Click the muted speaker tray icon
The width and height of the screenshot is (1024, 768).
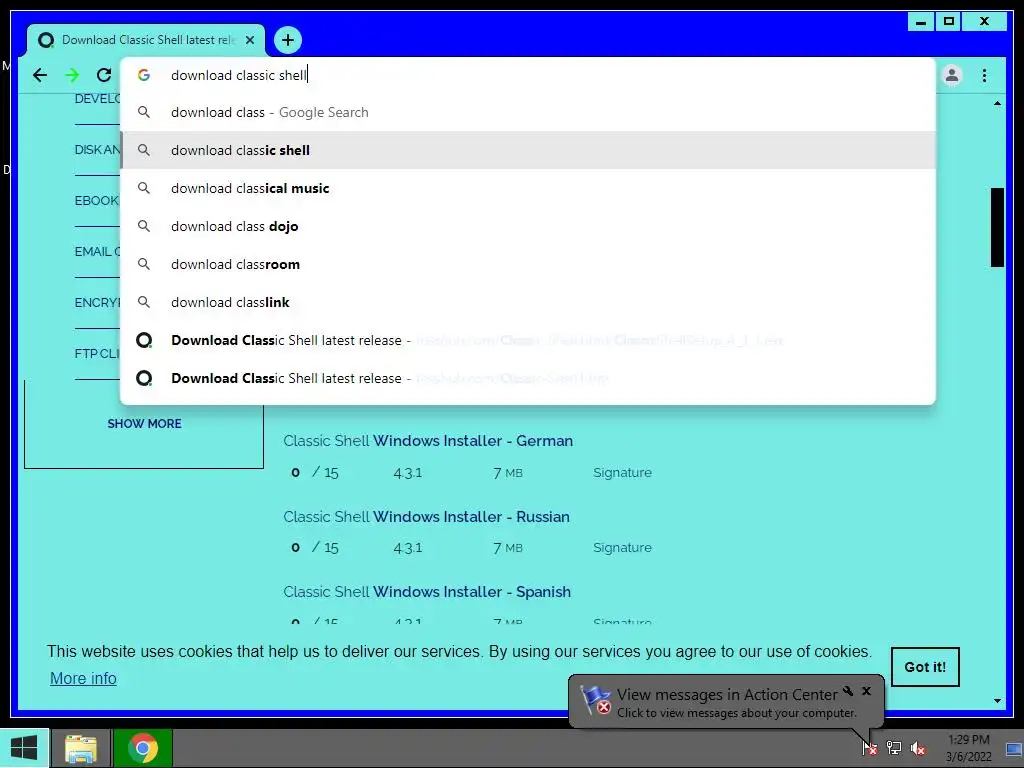(918, 748)
